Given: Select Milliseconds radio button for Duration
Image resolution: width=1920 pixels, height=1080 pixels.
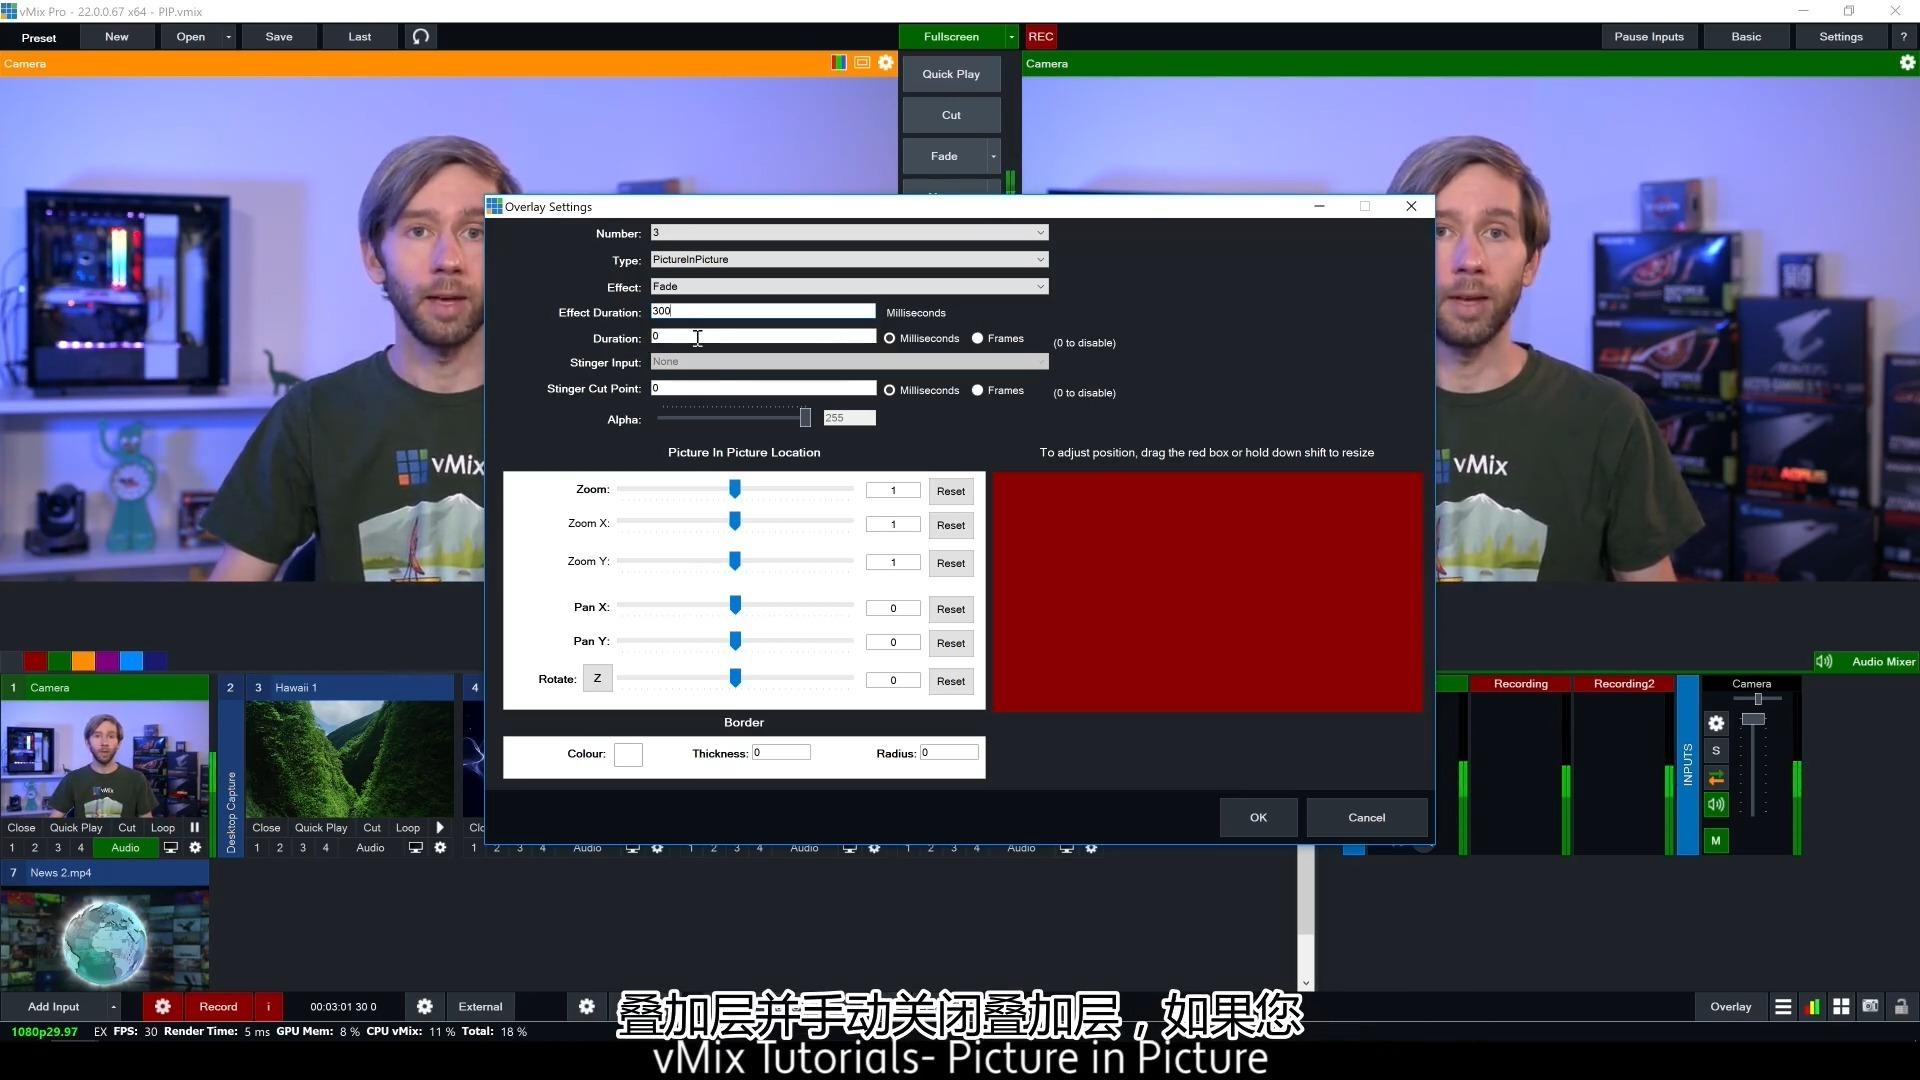Looking at the screenshot, I should coord(890,338).
